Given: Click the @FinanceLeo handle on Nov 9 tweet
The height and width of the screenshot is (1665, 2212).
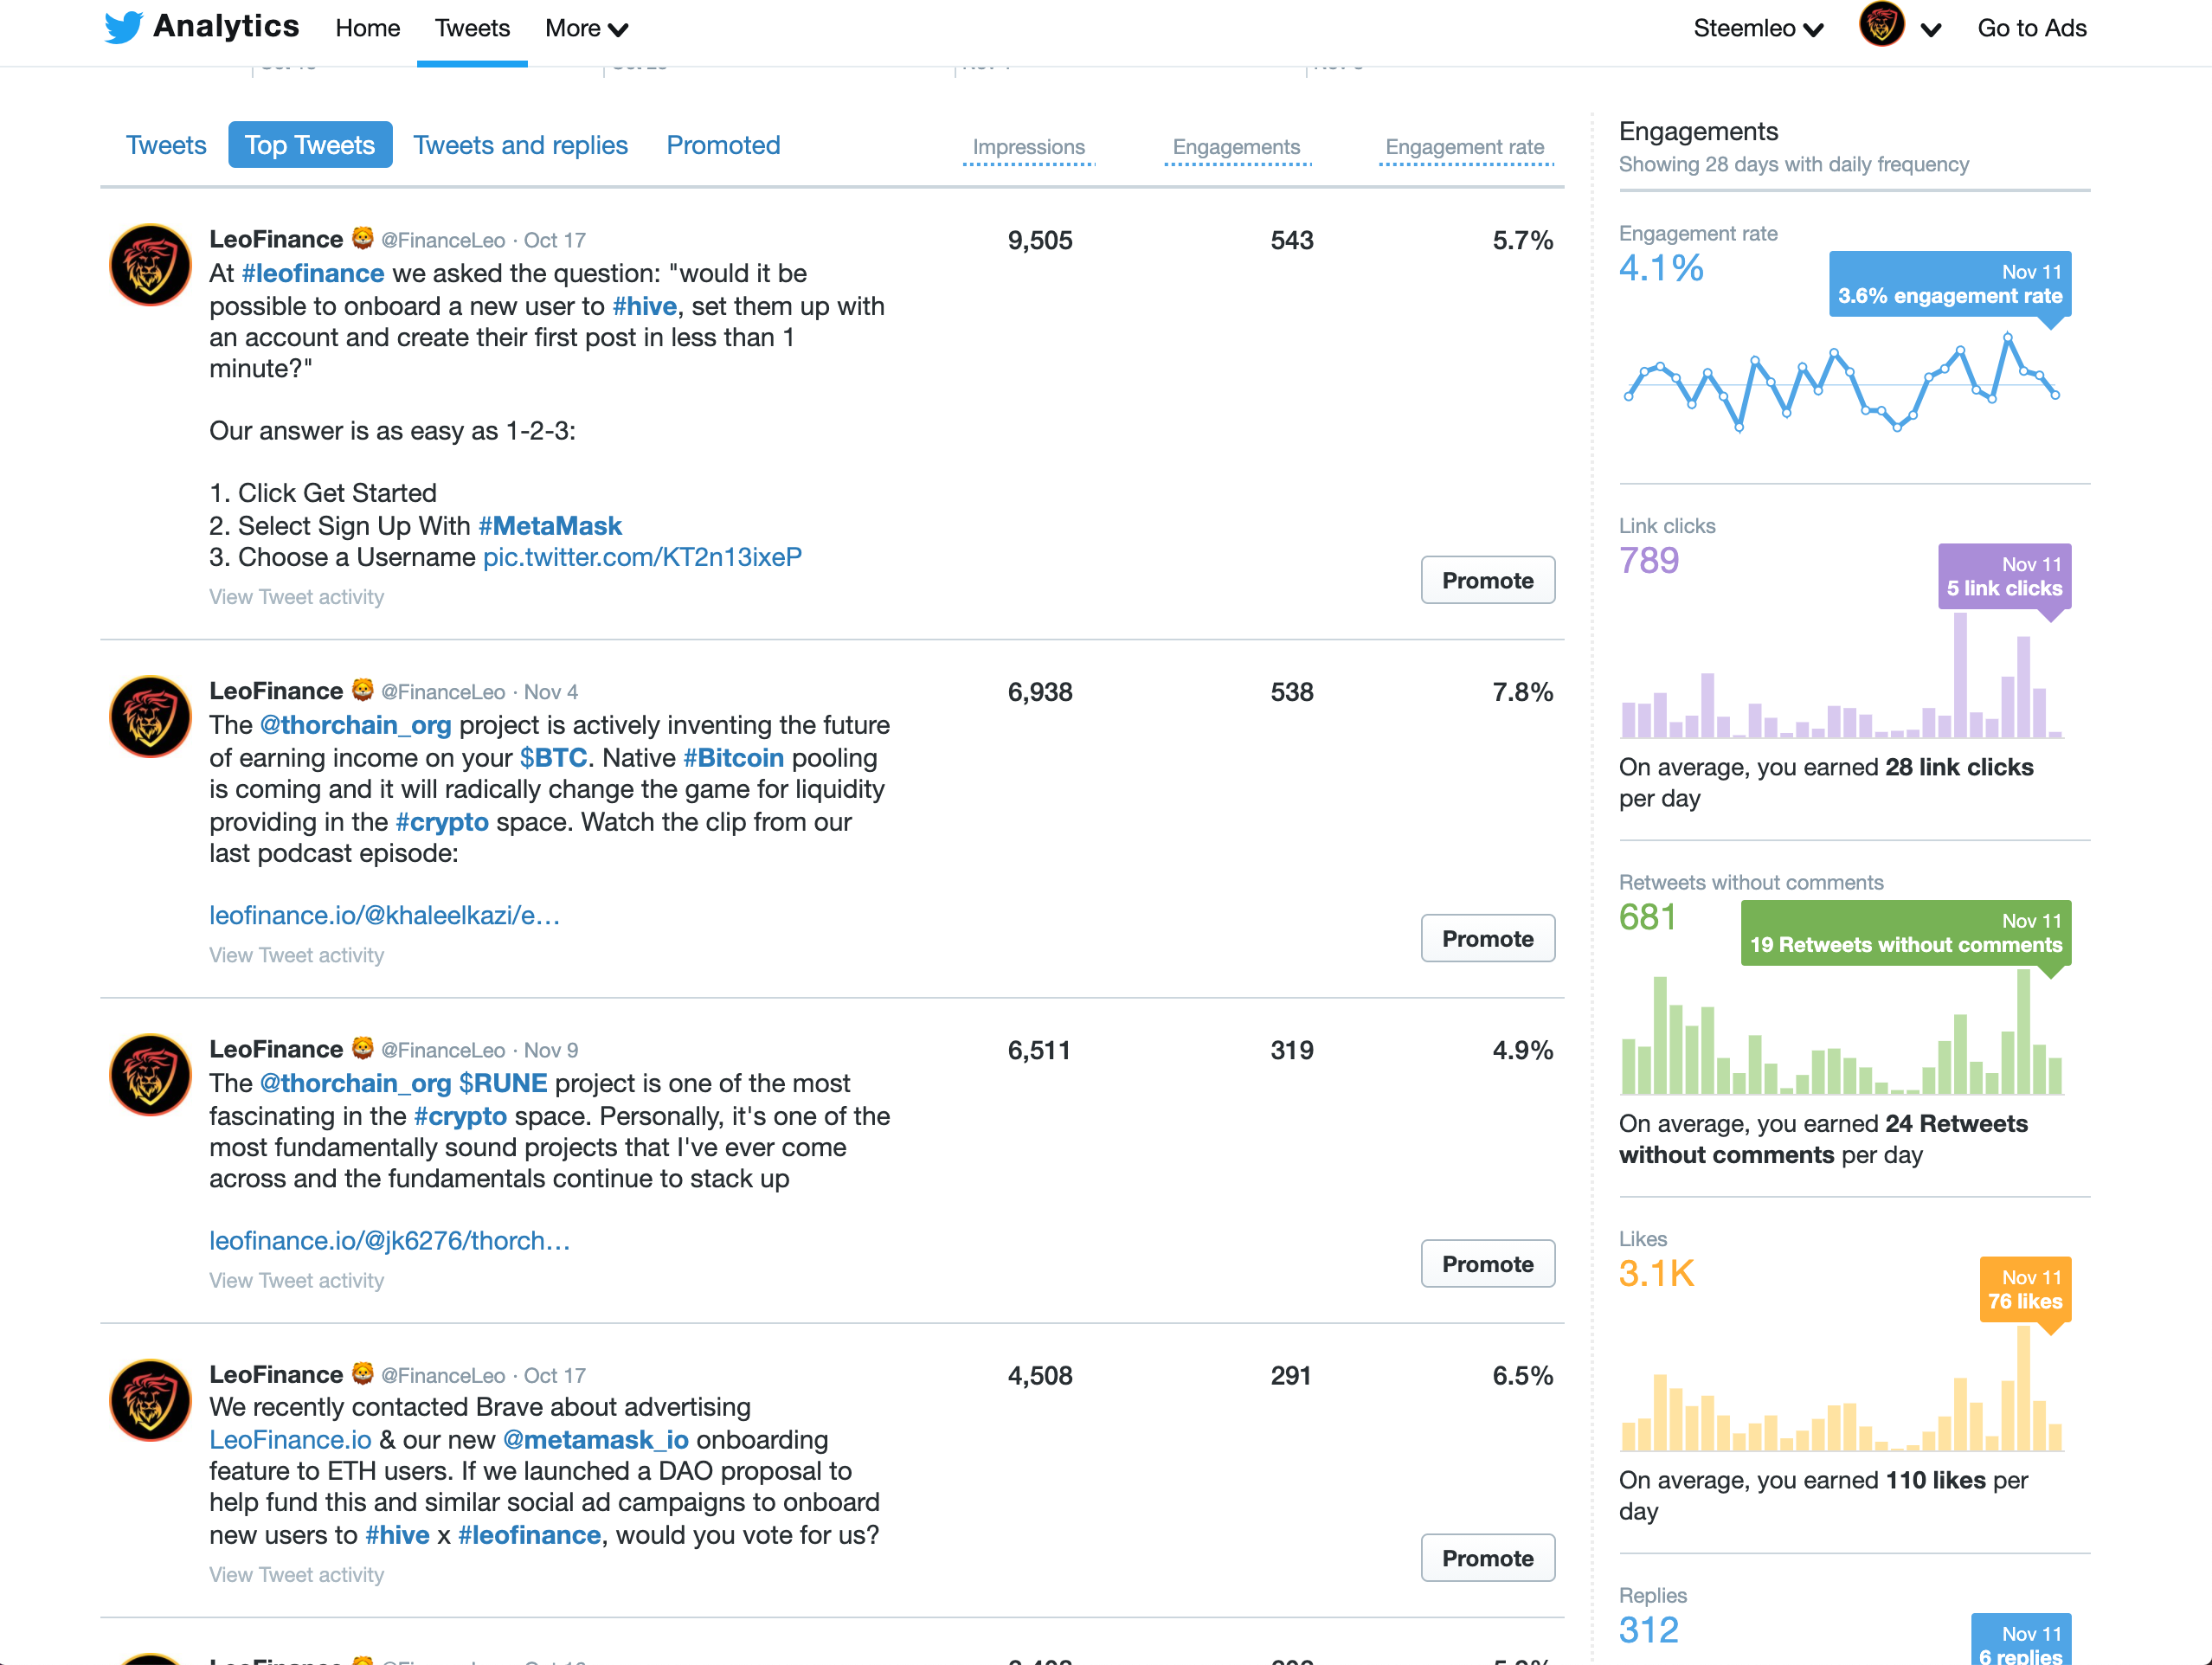Looking at the screenshot, I should click(443, 1050).
